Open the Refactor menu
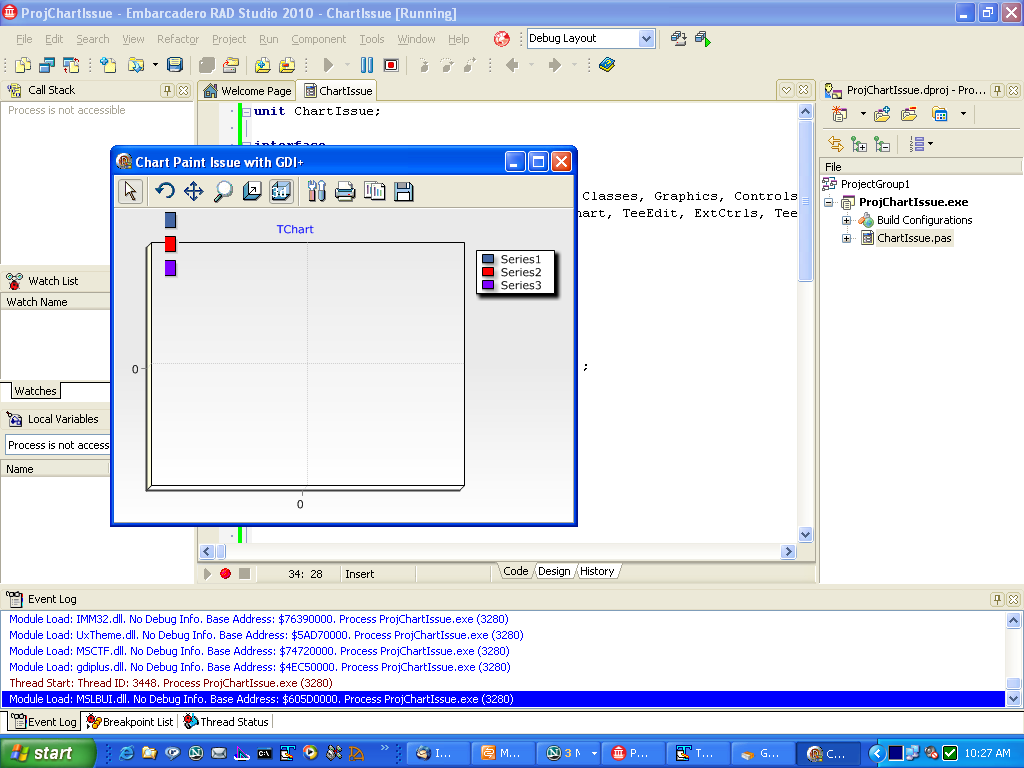Viewport: 1024px width, 768px height. 178,39
